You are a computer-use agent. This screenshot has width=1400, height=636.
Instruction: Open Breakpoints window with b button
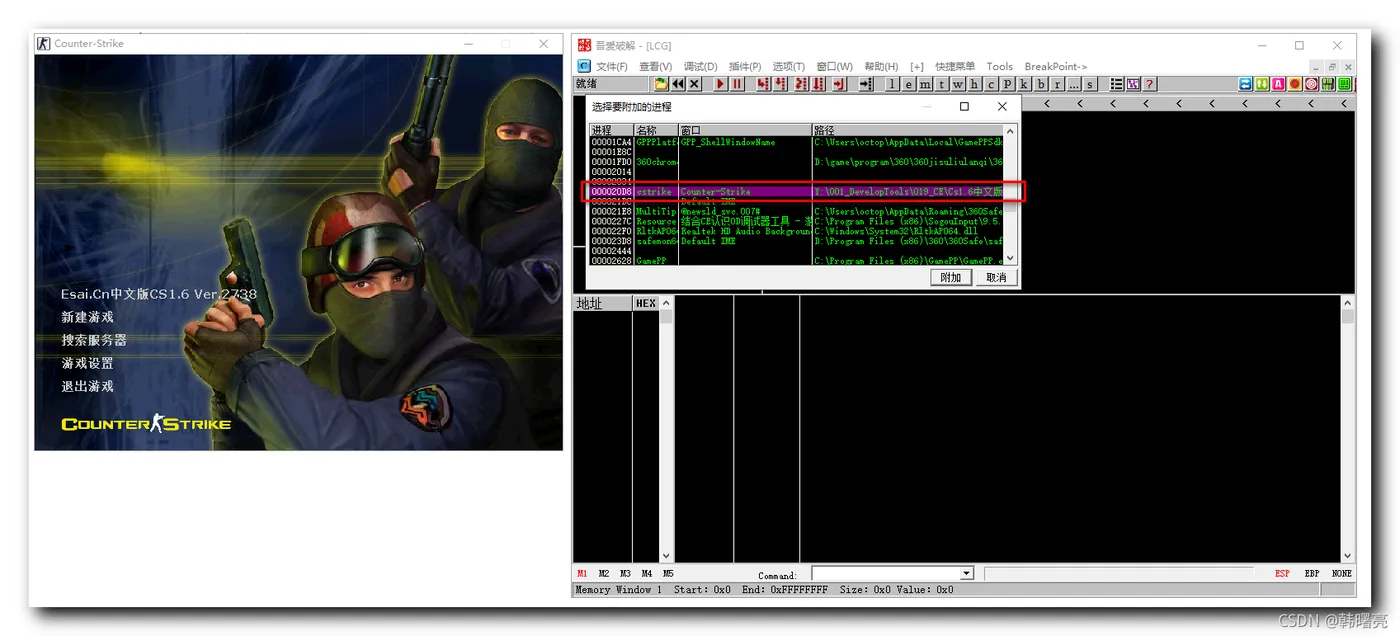(1041, 84)
